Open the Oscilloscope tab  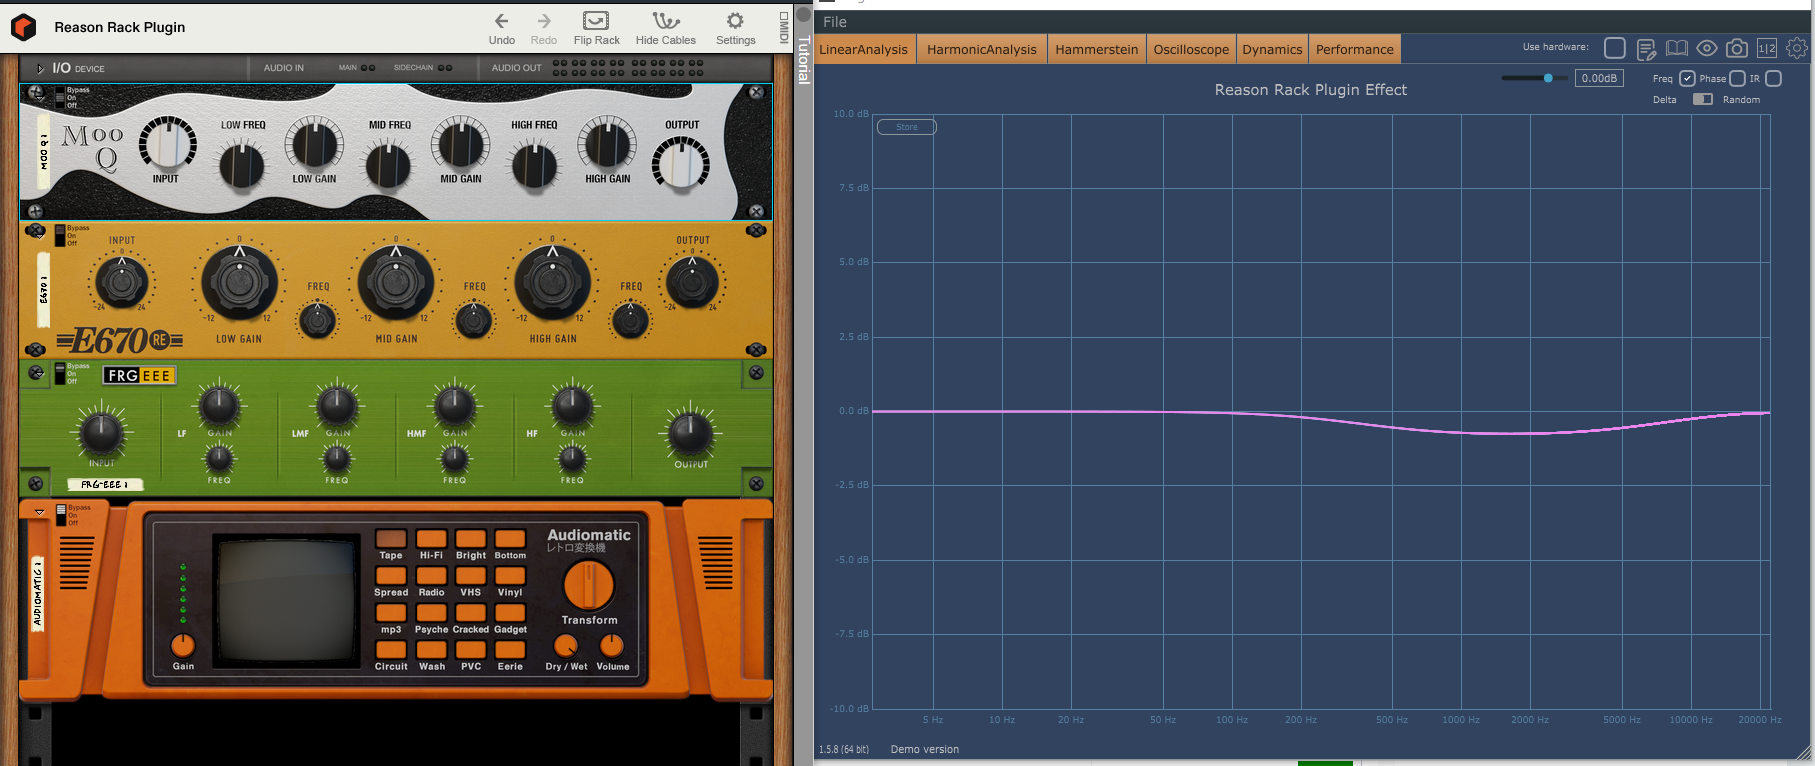[x=1191, y=49]
